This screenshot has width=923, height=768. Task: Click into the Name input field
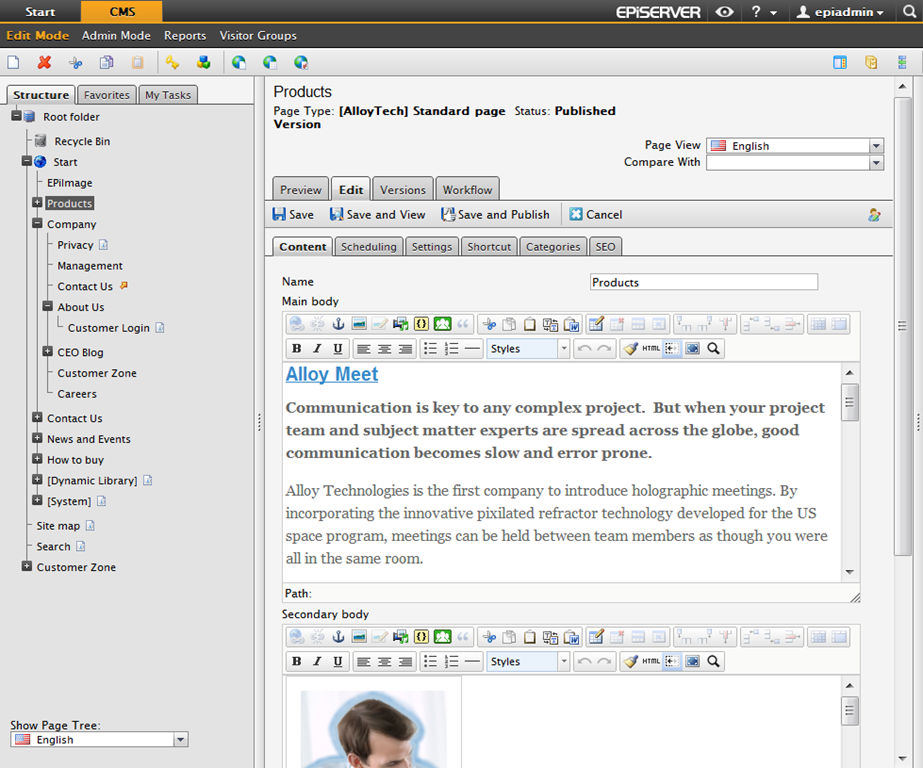click(703, 282)
